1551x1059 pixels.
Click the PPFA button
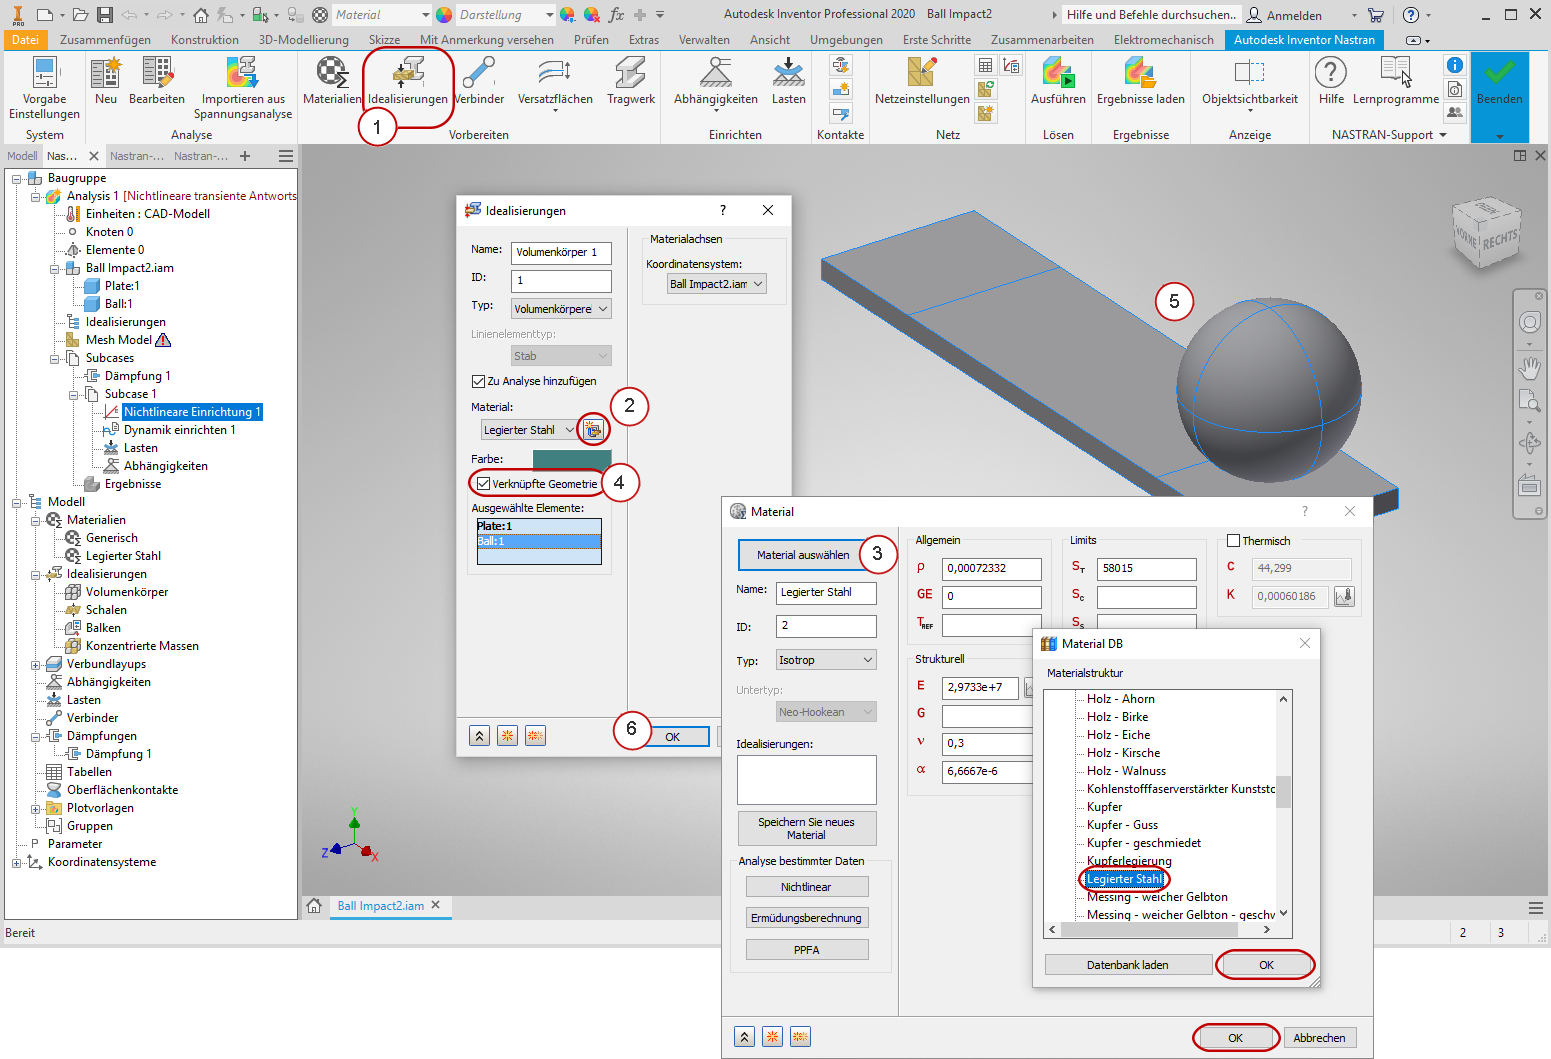[806, 950]
